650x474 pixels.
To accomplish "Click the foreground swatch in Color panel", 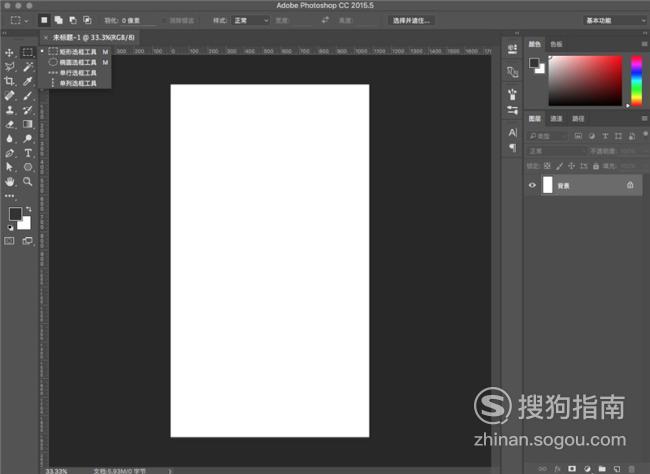I will (x=534, y=63).
